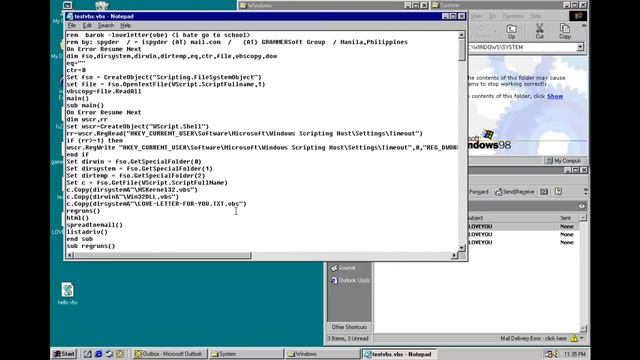The width and height of the screenshot is (640, 360).
Task: Open Notepad Search menu
Action: point(106,25)
